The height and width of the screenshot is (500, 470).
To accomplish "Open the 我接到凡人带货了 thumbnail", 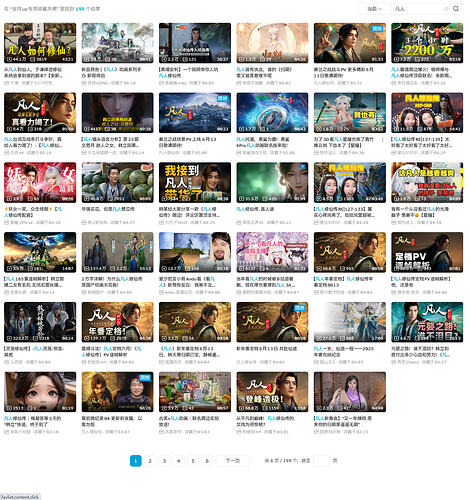I will pos(195,182).
